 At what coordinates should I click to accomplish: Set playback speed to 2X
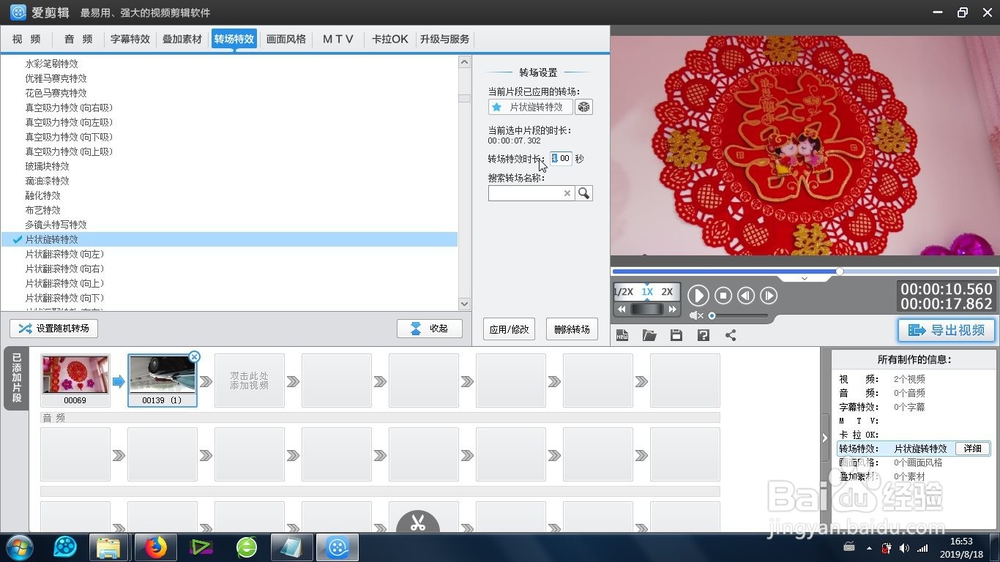pyautogui.click(x=667, y=292)
